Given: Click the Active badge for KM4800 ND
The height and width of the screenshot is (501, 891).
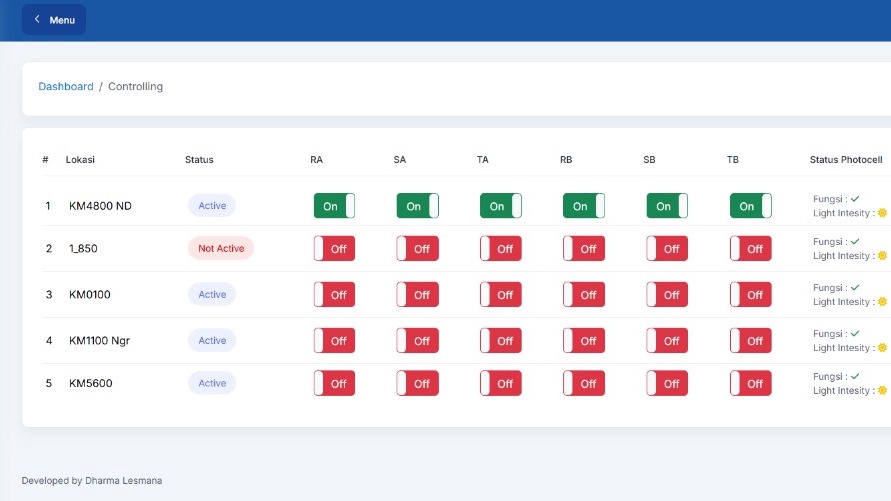Looking at the screenshot, I should pyautogui.click(x=212, y=206).
